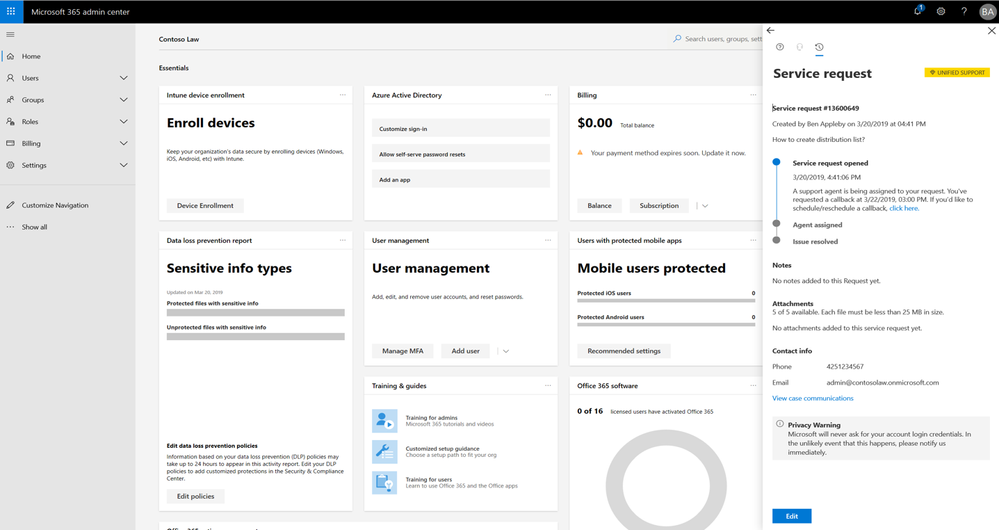
Task: Click the Unified Support badge
Action: coord(957,73)
